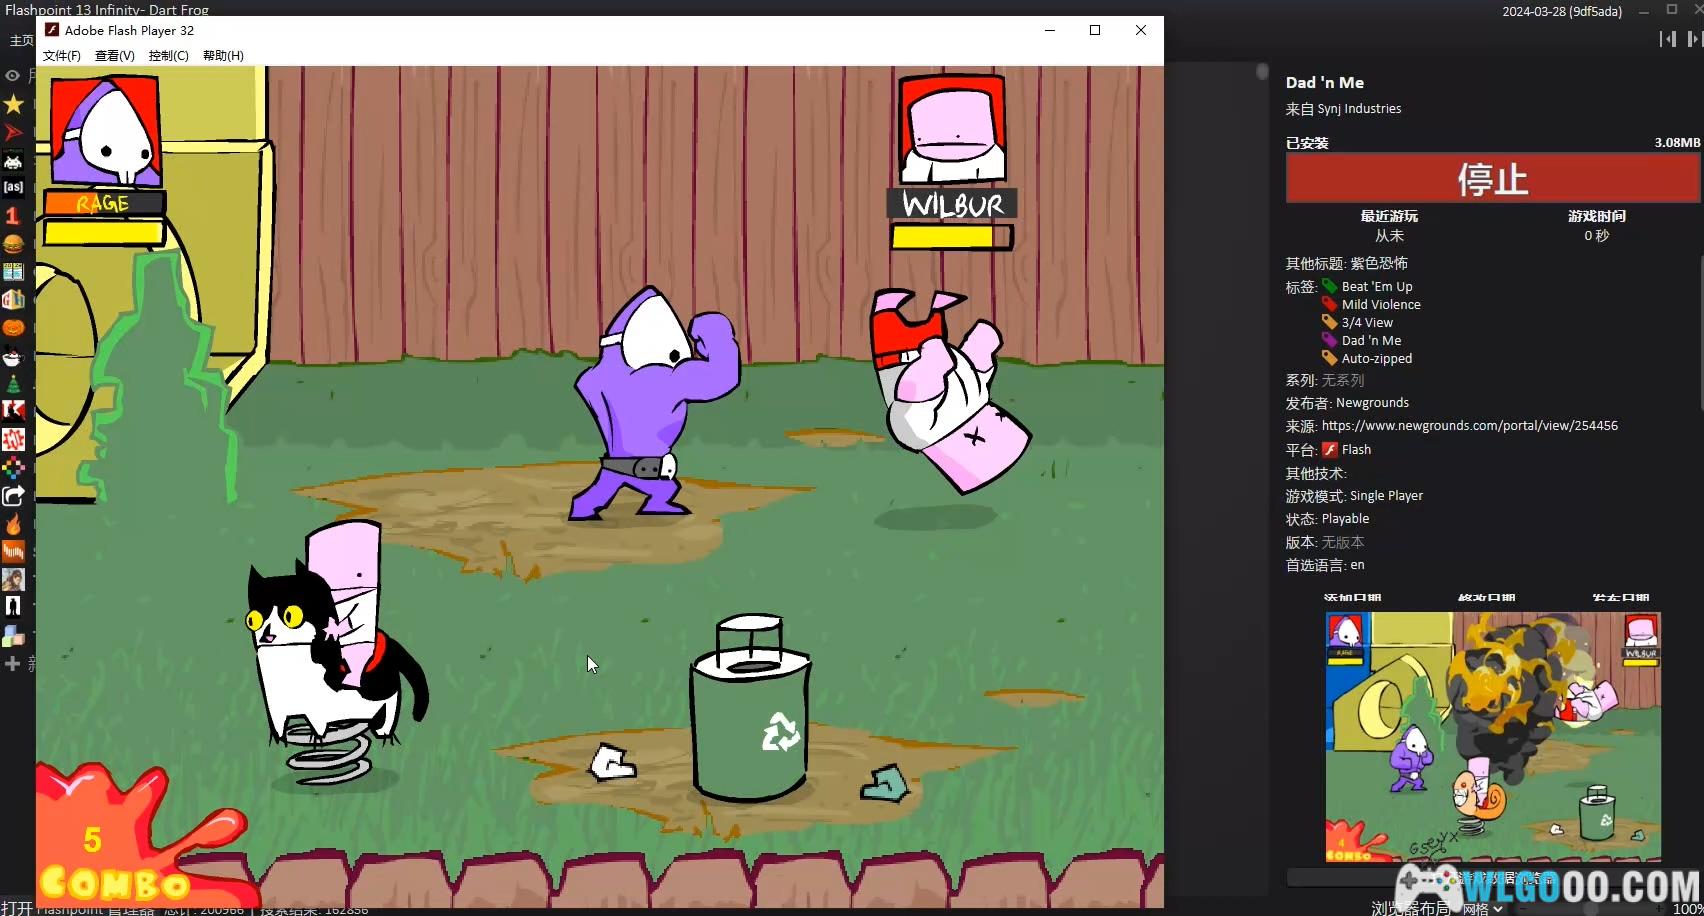Toggle right sidebar with collapse arrow icon
Screen dimensions: 1704x916
pyautogui.click(x=1694, y=39)
